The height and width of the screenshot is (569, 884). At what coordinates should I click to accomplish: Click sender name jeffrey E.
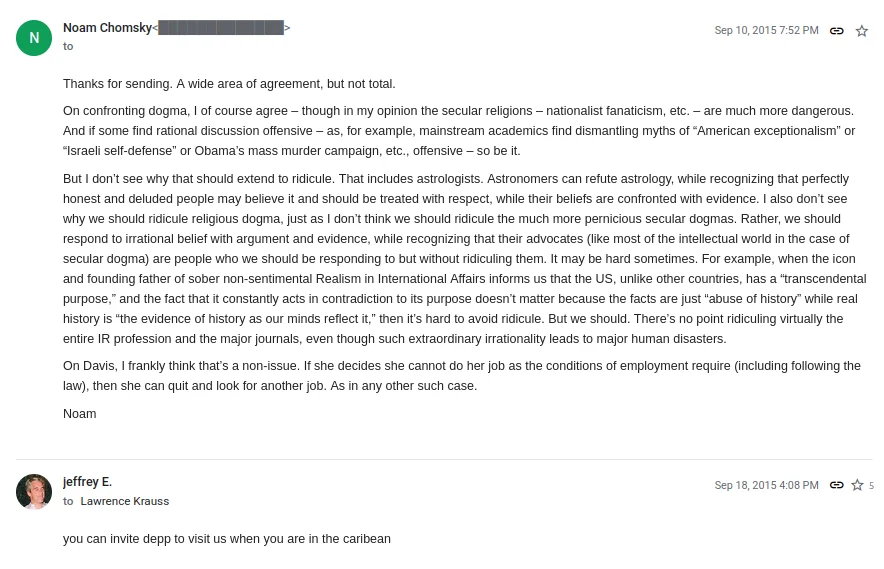[87, 482]
